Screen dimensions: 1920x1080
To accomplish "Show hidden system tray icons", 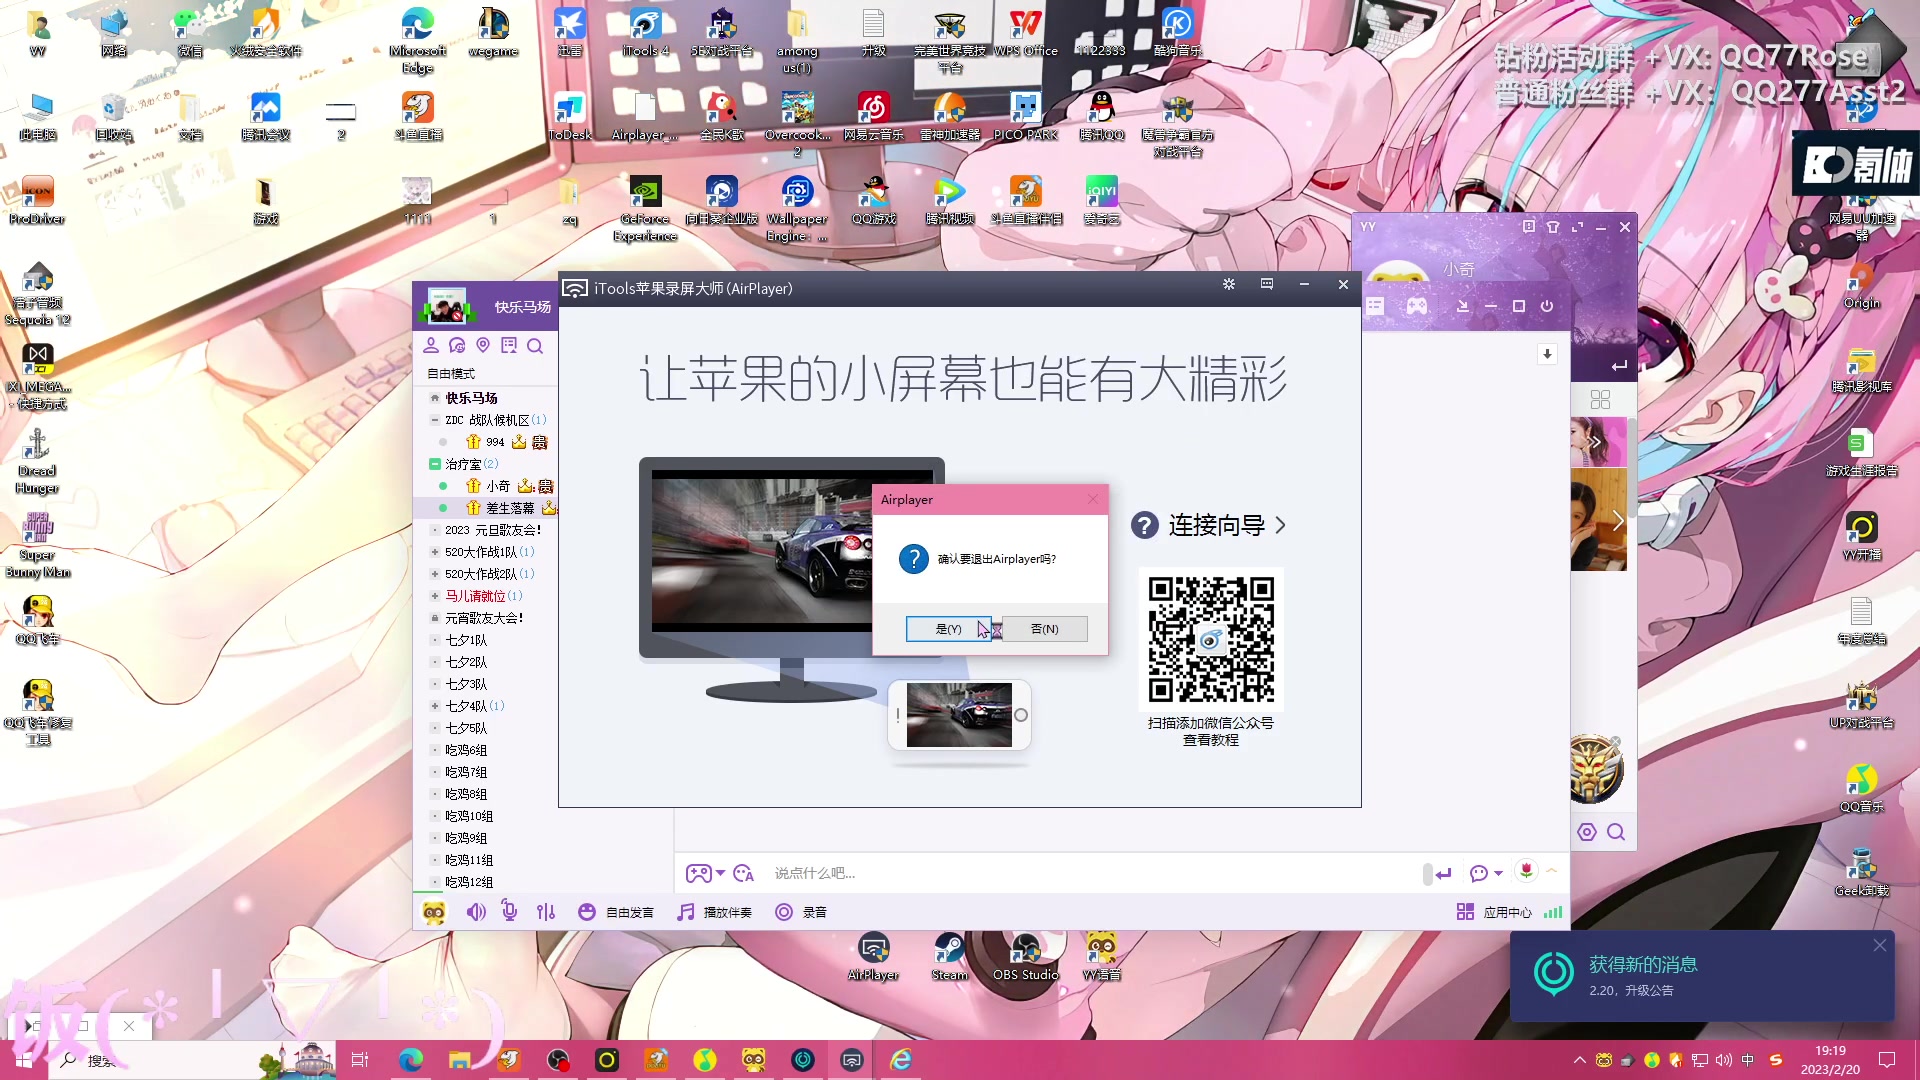I will pos(1580,1060).
